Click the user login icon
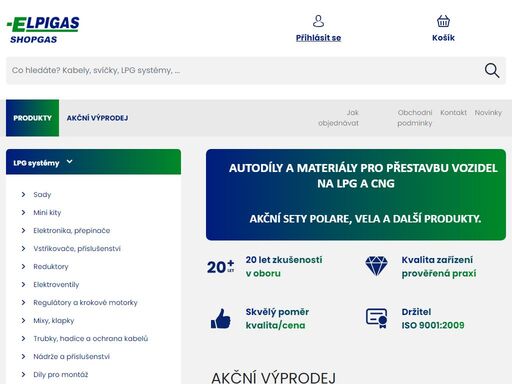This screenshot has width=512, height=384. [318, 21]
